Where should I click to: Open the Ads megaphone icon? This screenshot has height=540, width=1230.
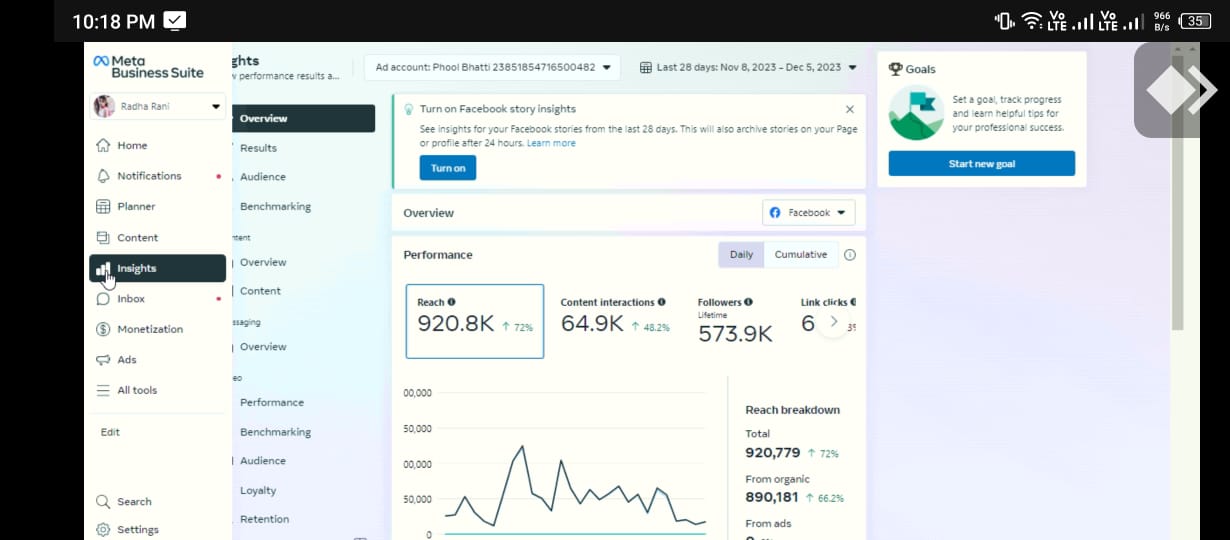click(x=103, y=360)
